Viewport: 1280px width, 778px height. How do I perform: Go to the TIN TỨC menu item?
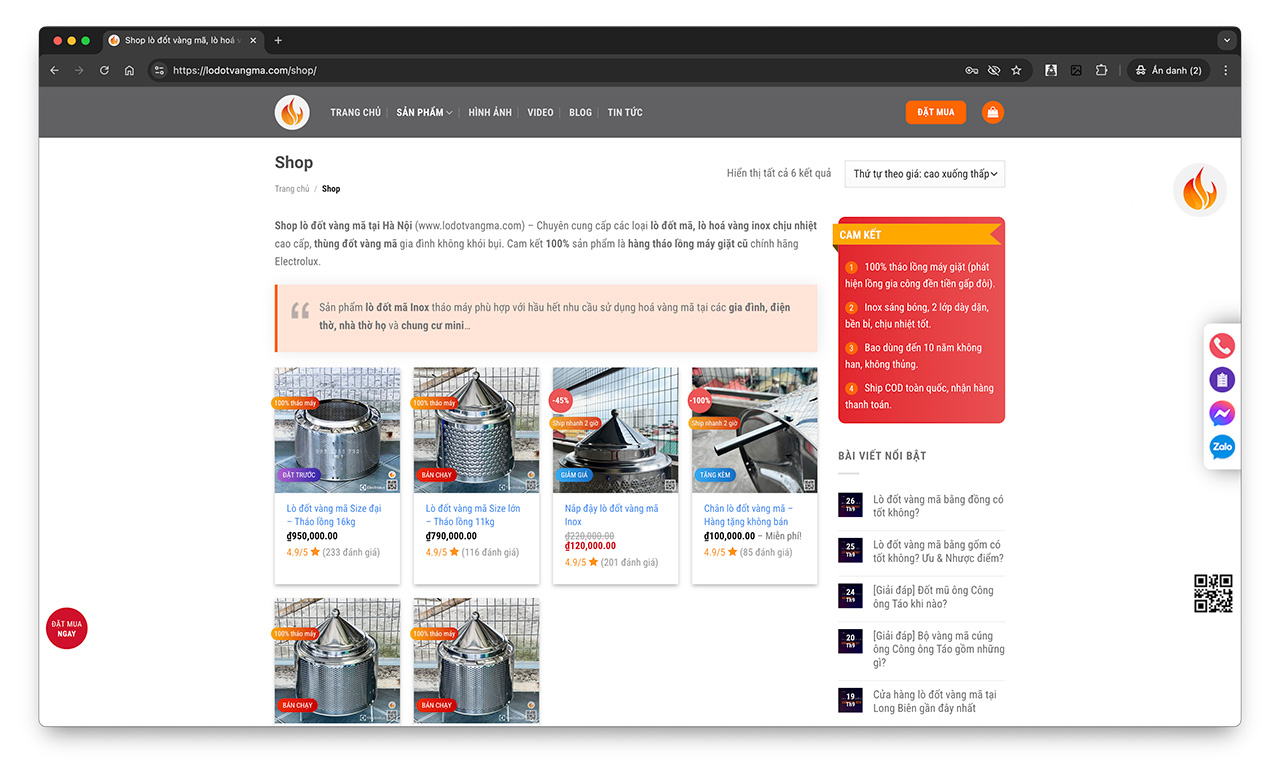tap(625, 112)
